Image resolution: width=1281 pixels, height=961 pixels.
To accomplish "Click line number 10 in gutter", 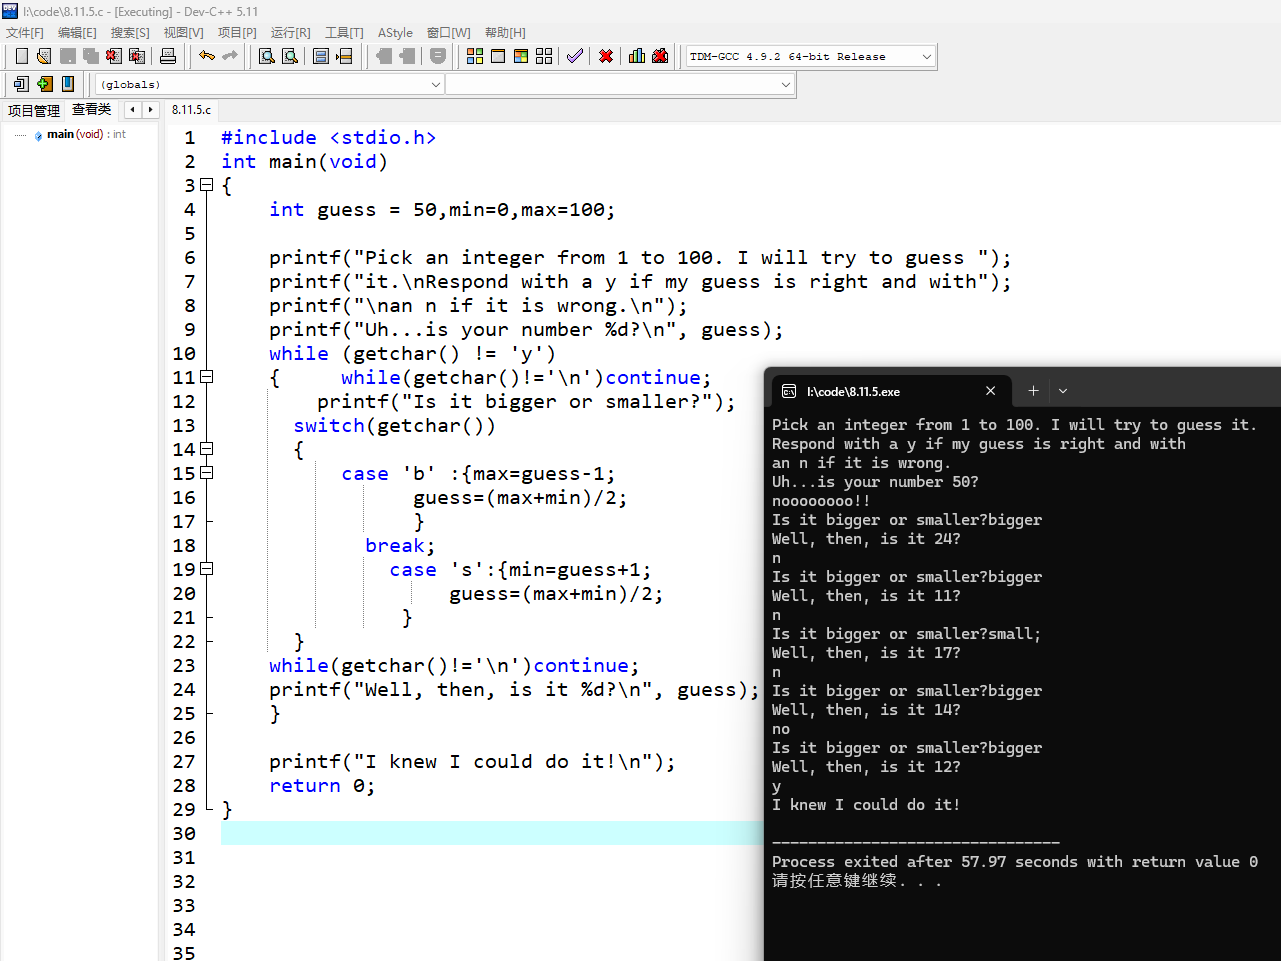I will 184,353.
